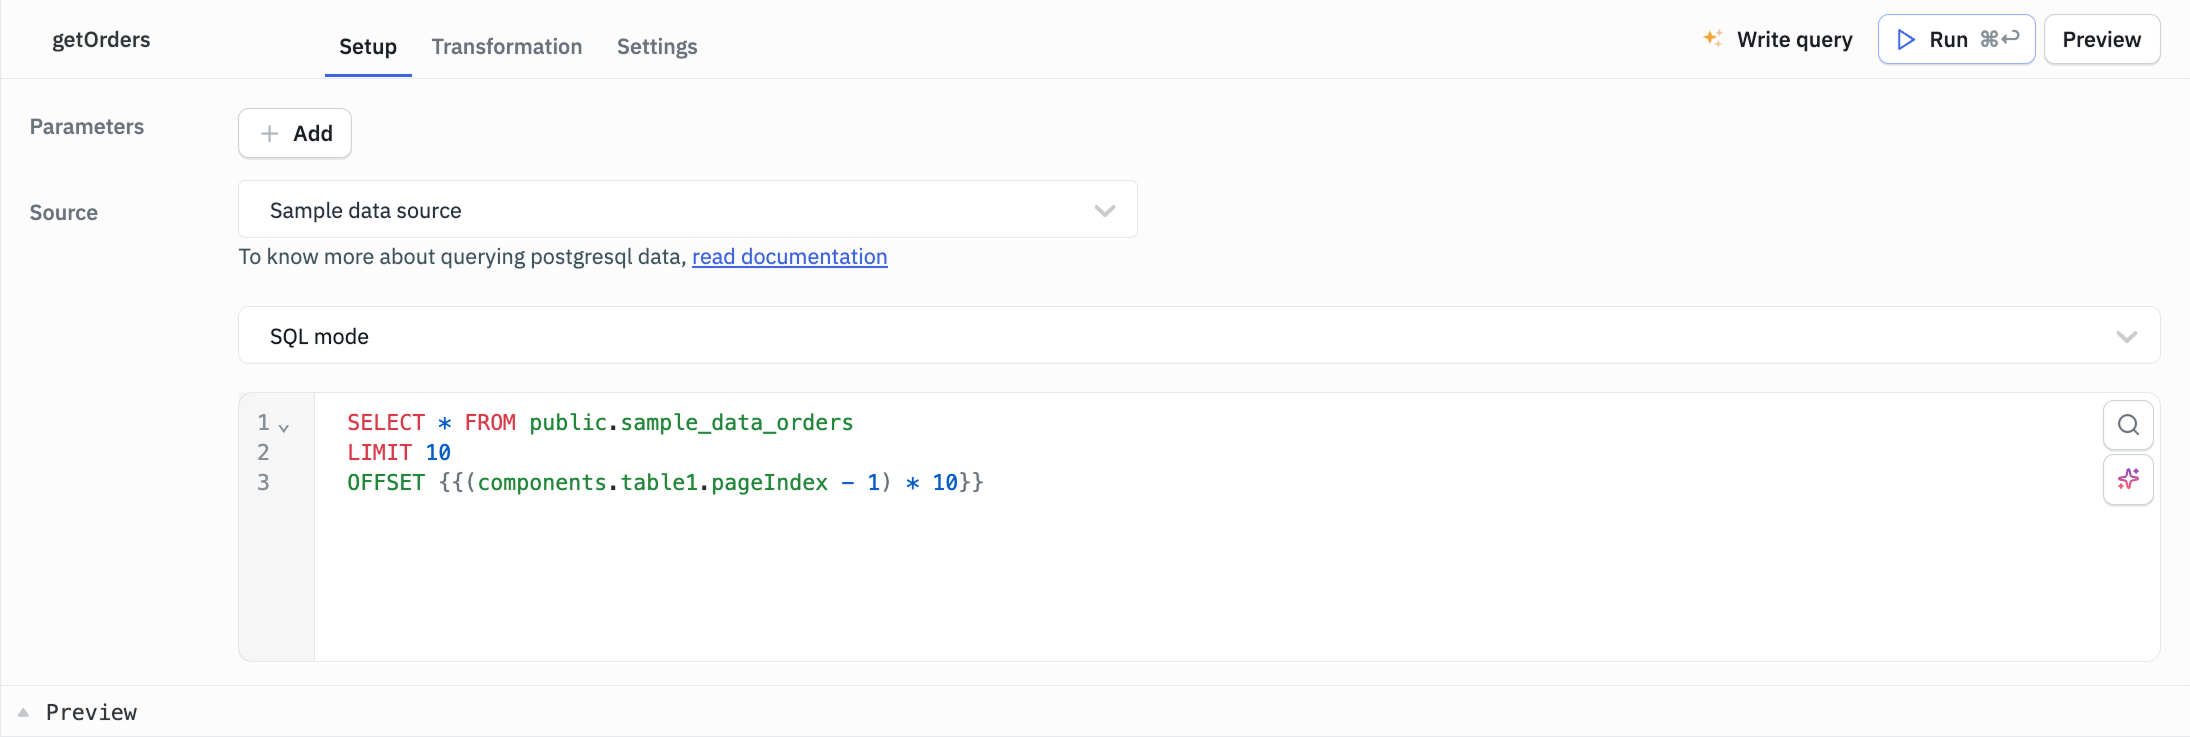2190x737 pixels.
Task: Open the read documentation link
Action: click(x=790, y=257)
